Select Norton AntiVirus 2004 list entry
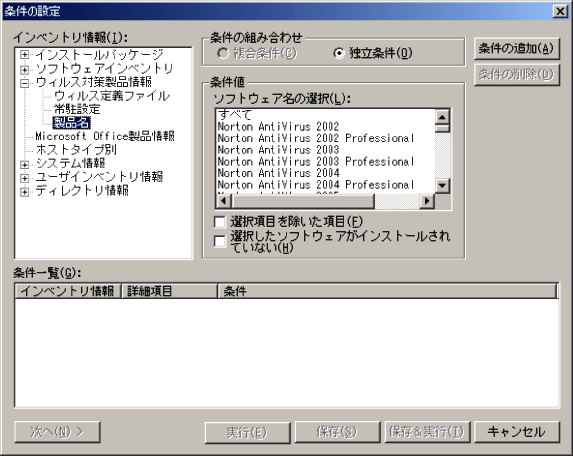 pyautogui.click(x=326, y=173)
